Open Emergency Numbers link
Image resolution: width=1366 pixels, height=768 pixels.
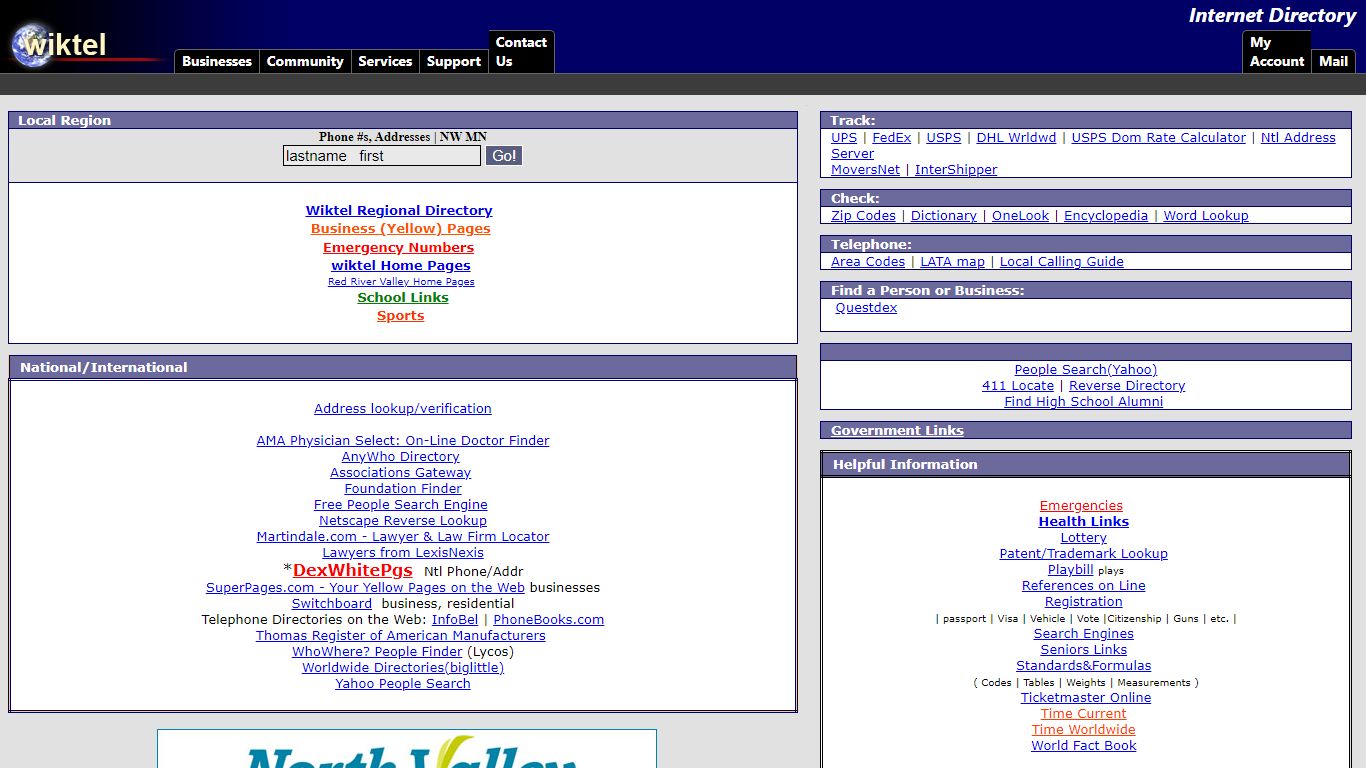[398, 248]
